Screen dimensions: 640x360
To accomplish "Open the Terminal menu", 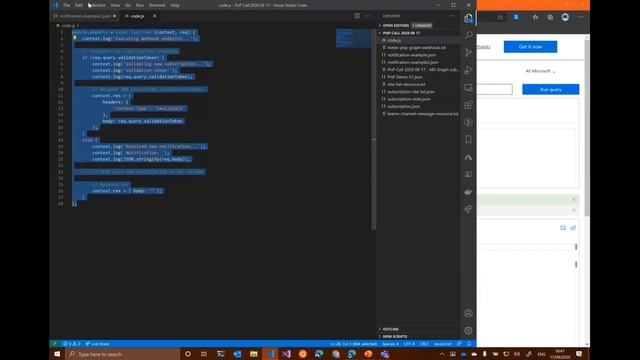I will (x=157, y=5).
